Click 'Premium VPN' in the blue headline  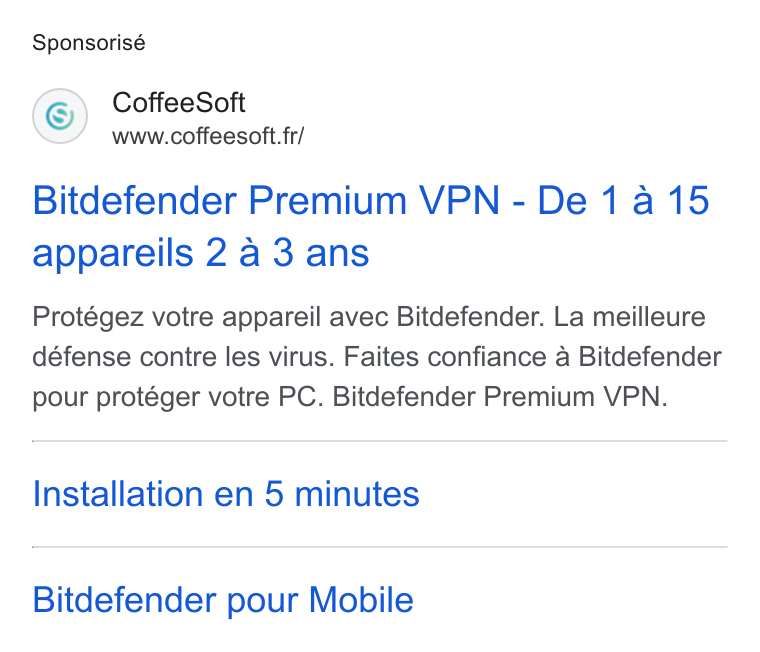(x=374, y=200)
